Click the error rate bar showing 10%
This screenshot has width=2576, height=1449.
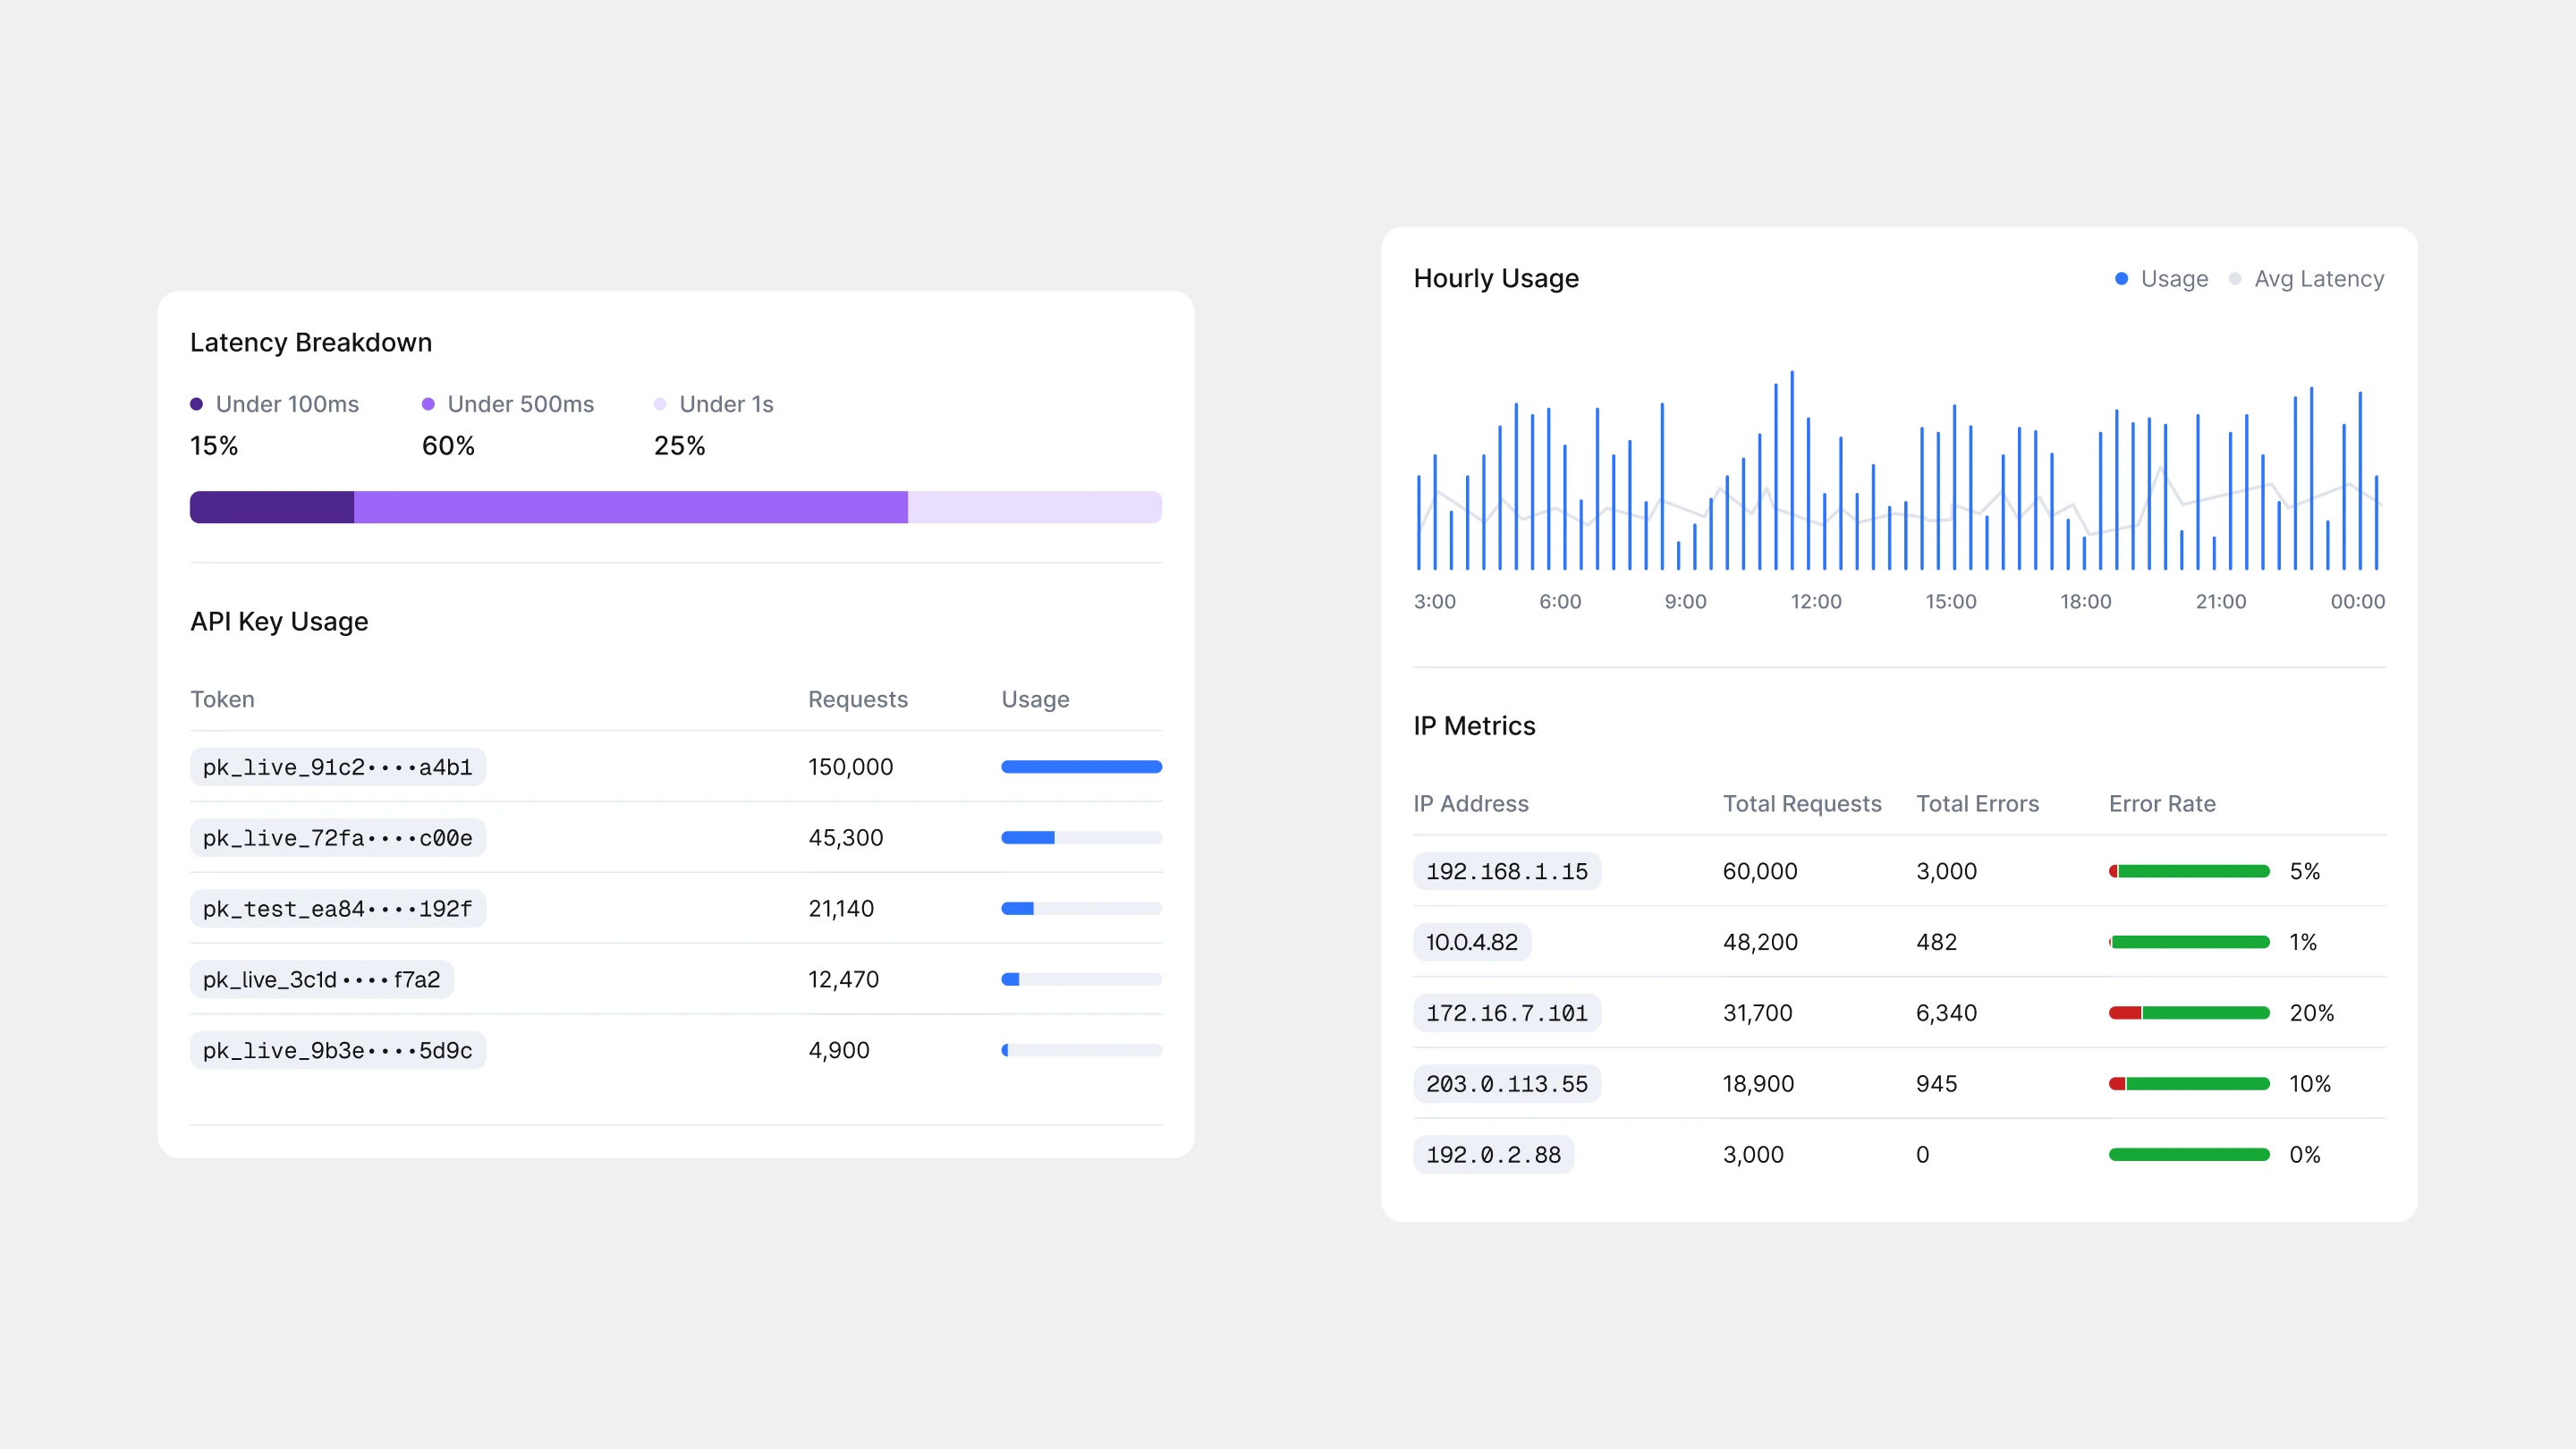pos(2190,1085)
